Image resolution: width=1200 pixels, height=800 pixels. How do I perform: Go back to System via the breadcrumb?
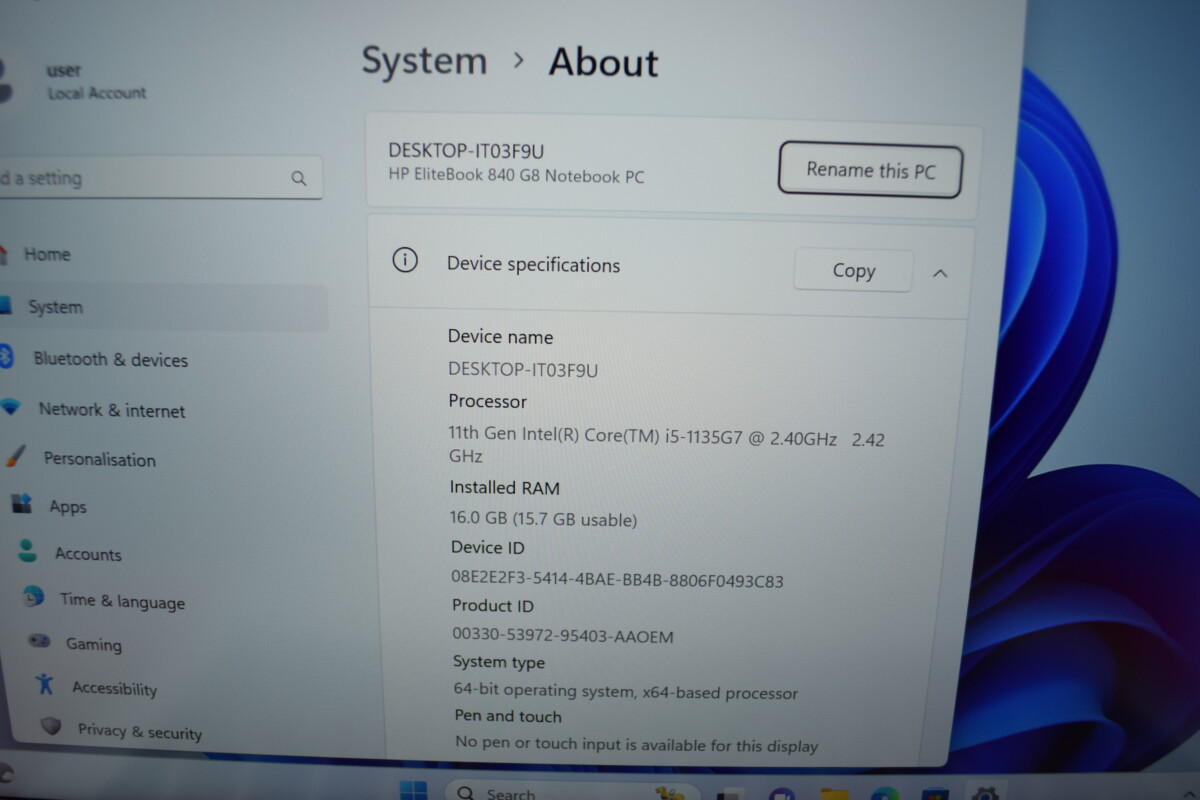click(424, 62)
